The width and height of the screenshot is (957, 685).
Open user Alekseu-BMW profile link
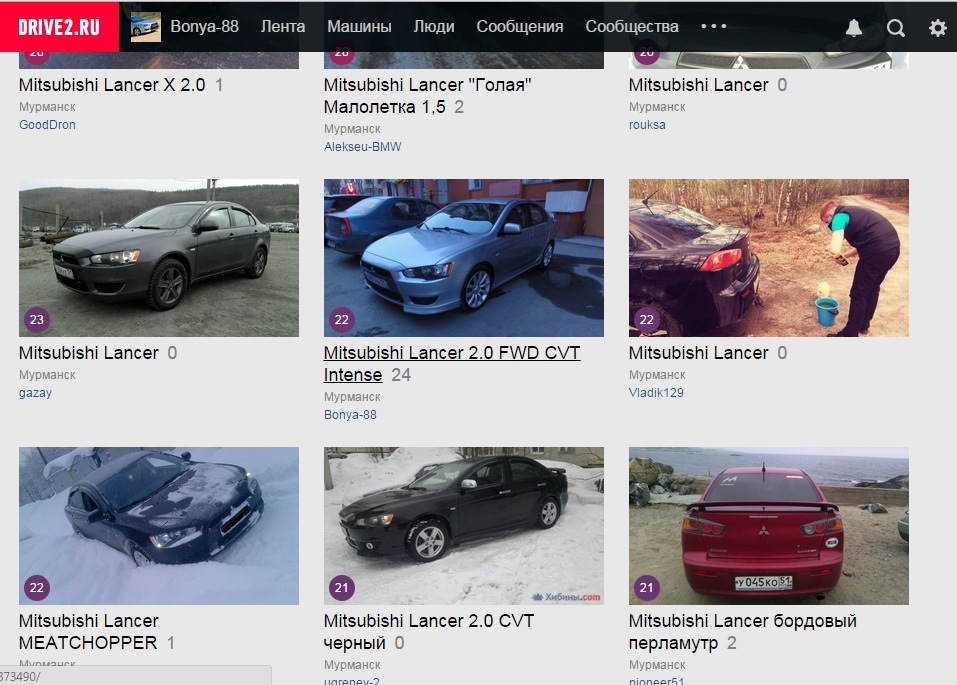click(363, 147)
